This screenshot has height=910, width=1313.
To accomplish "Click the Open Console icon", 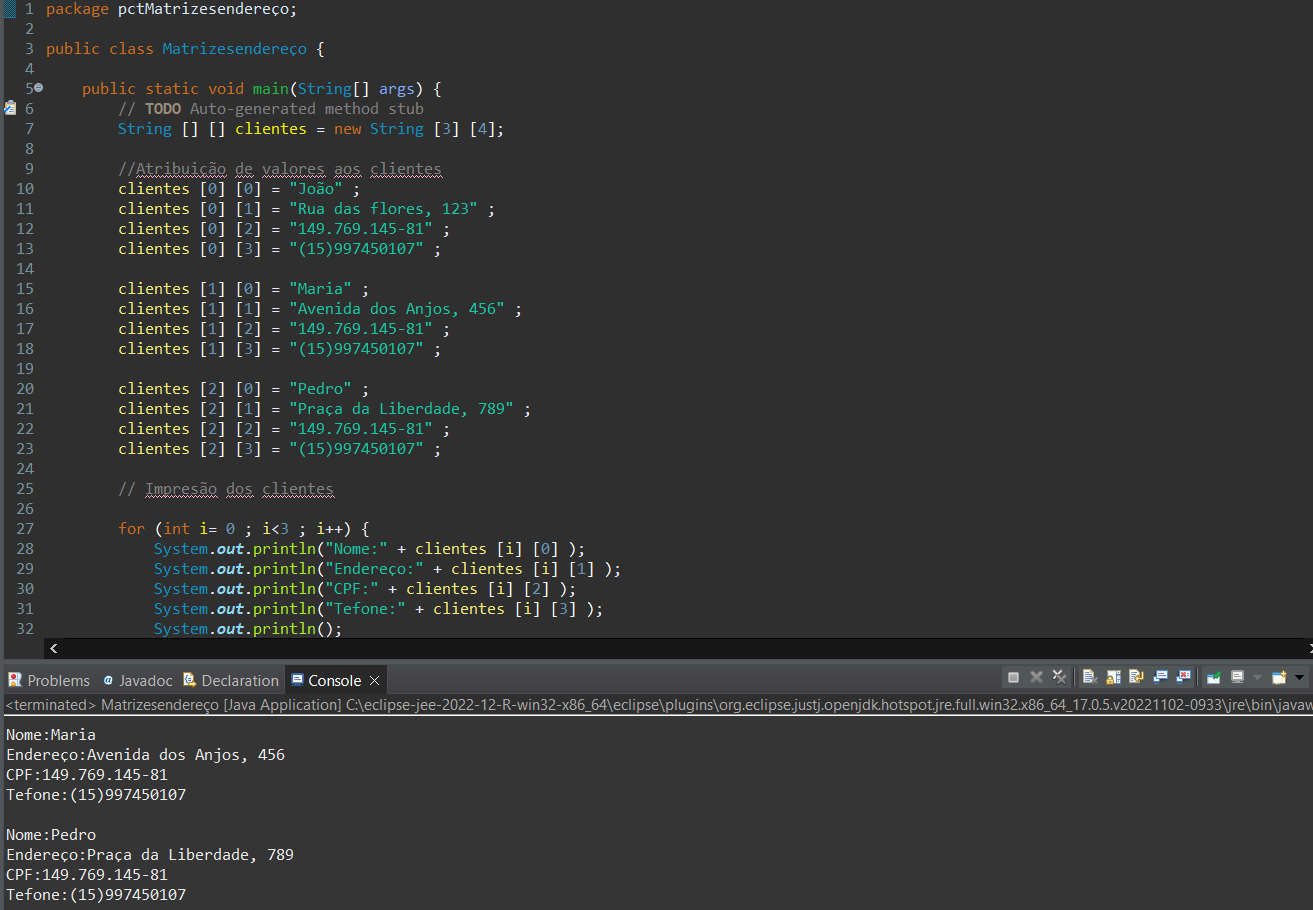I will click(1279, 677).
